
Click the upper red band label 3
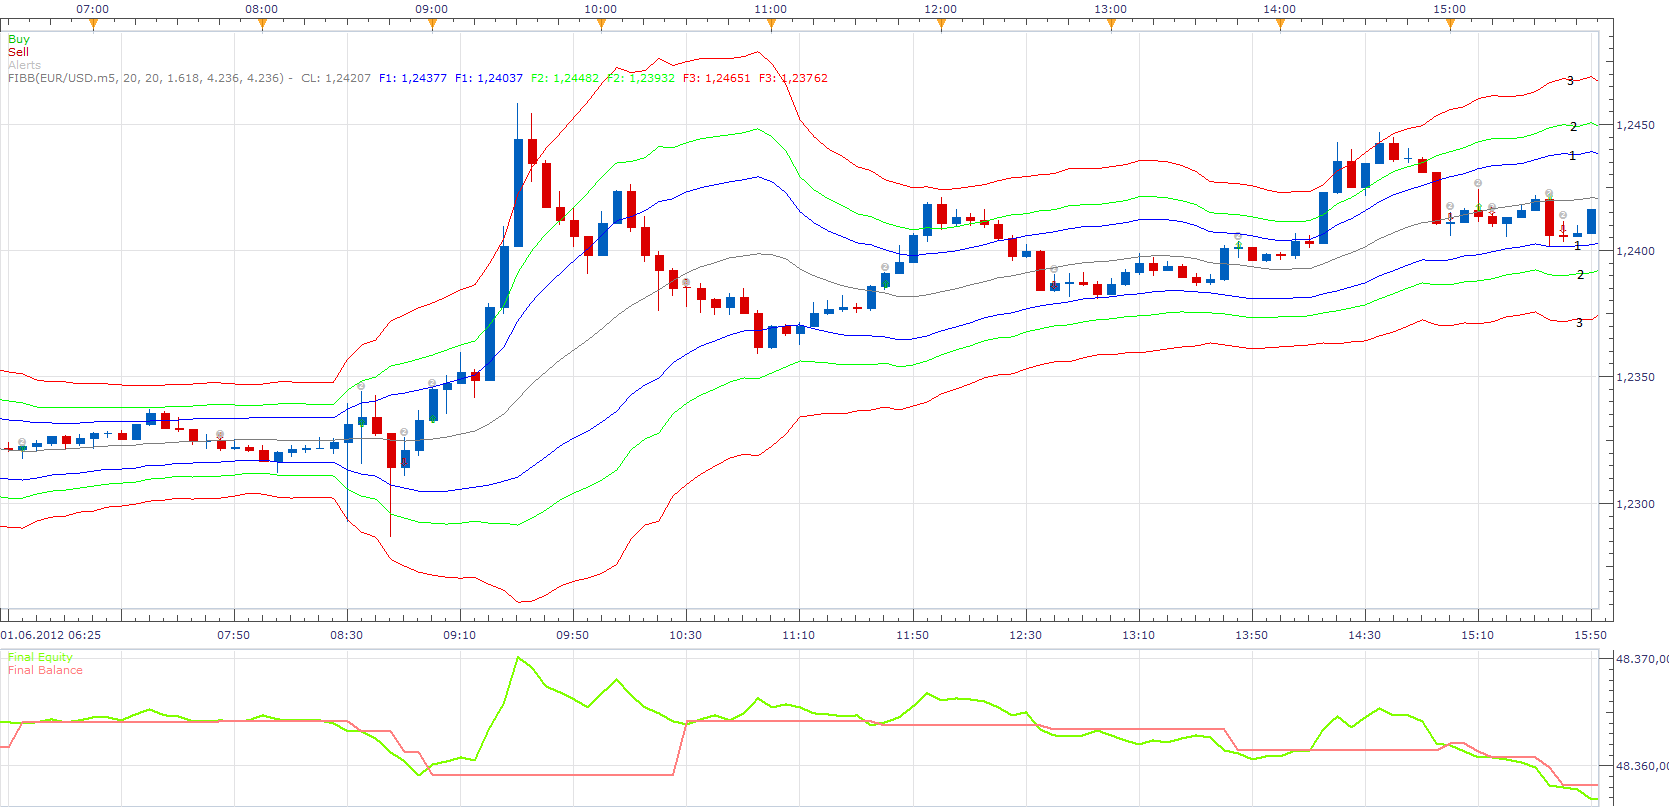(x=1570, y=80)
